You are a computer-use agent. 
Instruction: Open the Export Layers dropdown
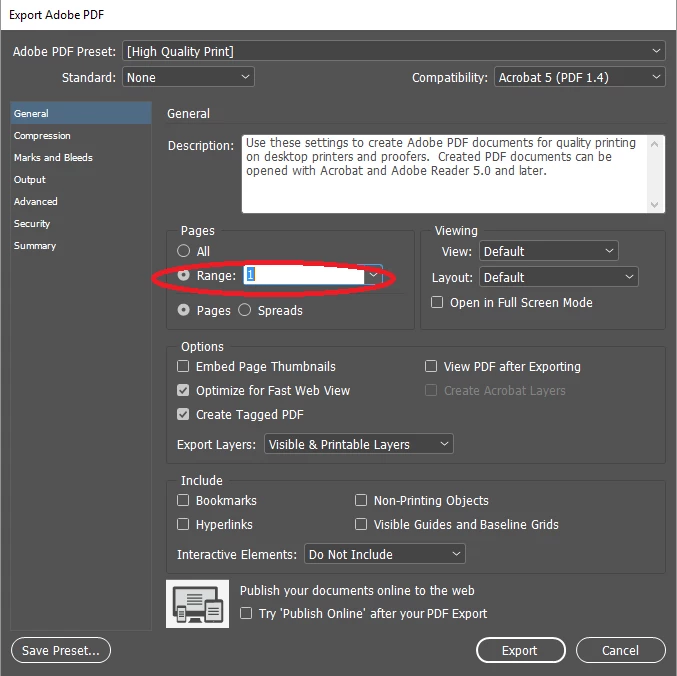click(359, 444)
